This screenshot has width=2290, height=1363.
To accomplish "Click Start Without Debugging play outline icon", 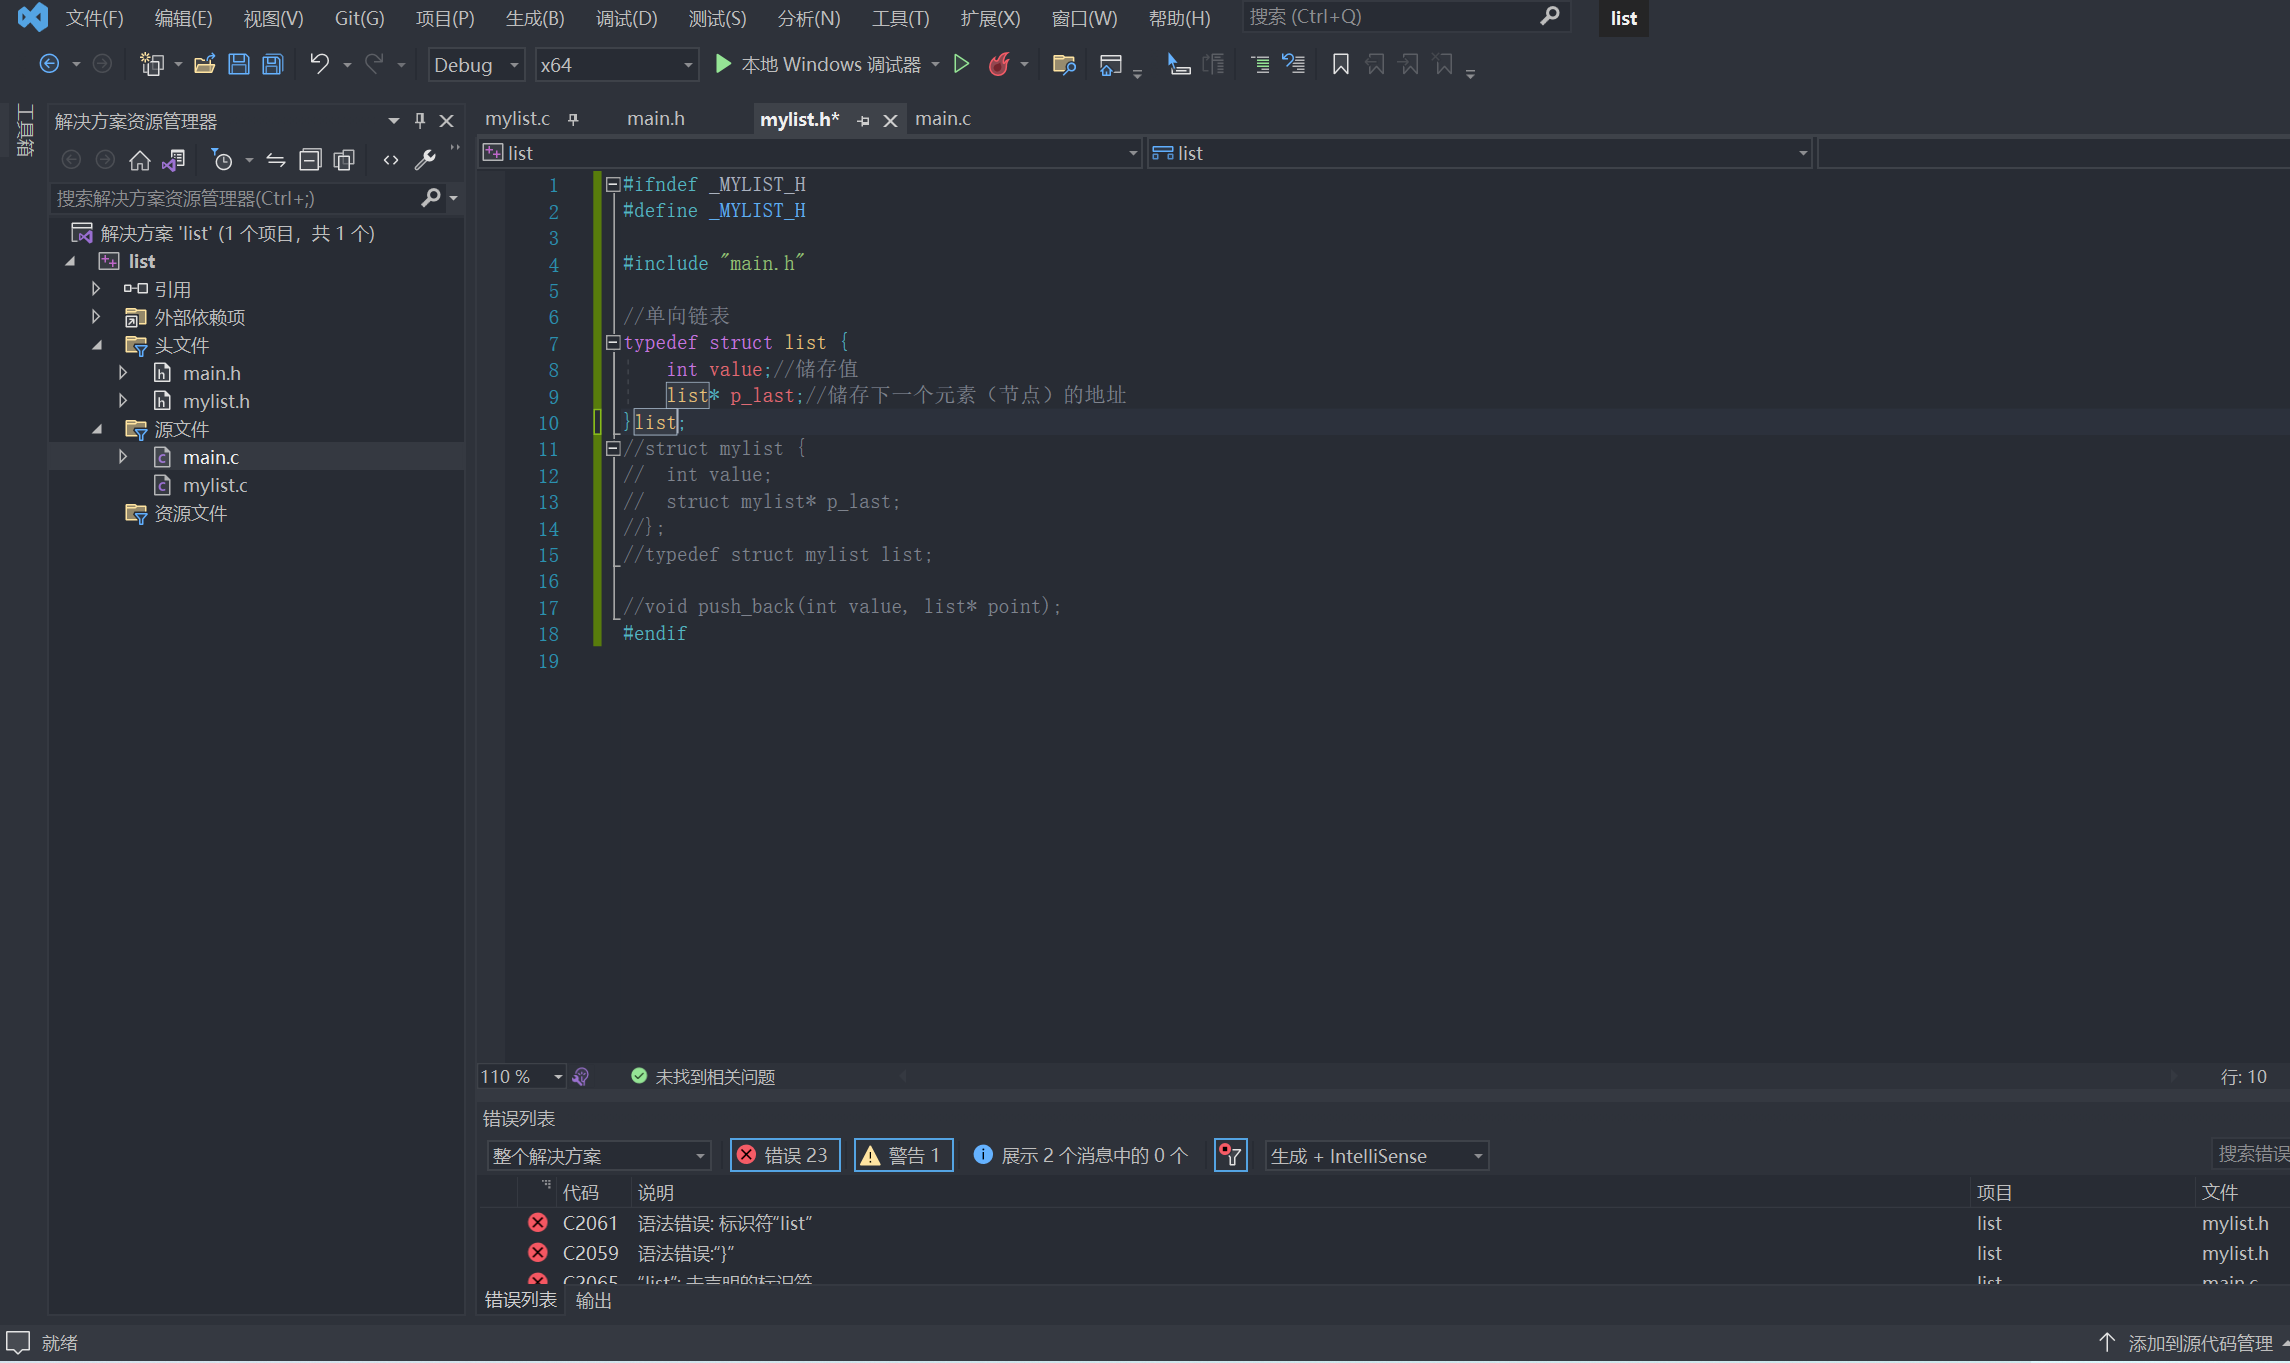I will tap(961, 65).
